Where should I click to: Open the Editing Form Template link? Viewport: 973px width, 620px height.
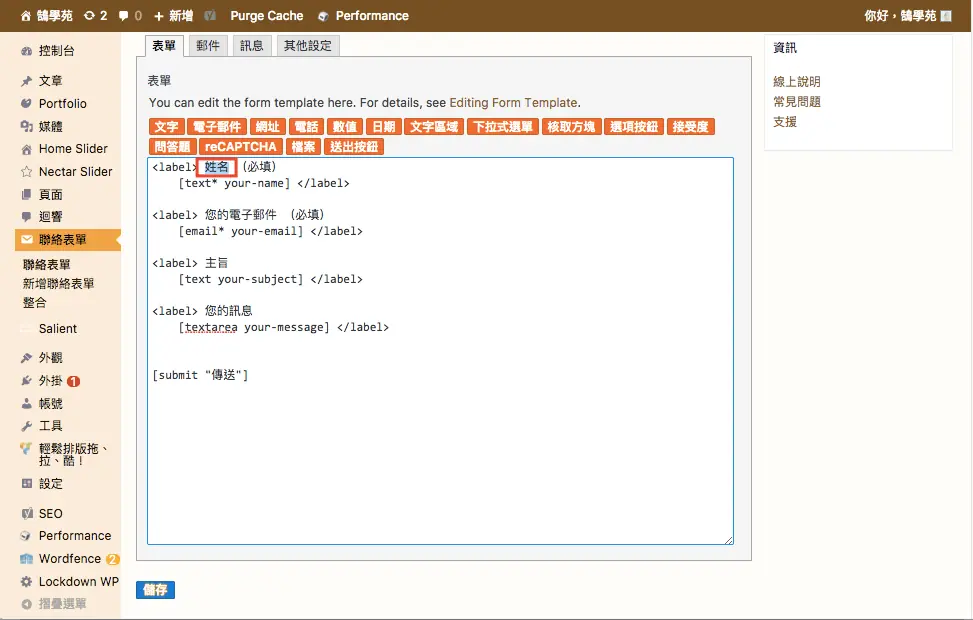click(x=514, y=103)
